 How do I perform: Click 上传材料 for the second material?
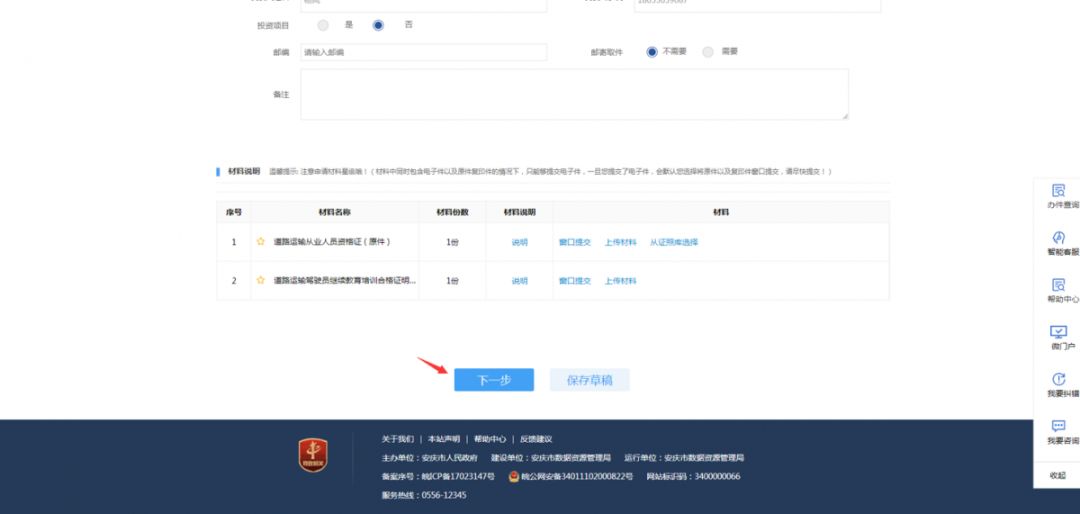click(620, 281)
